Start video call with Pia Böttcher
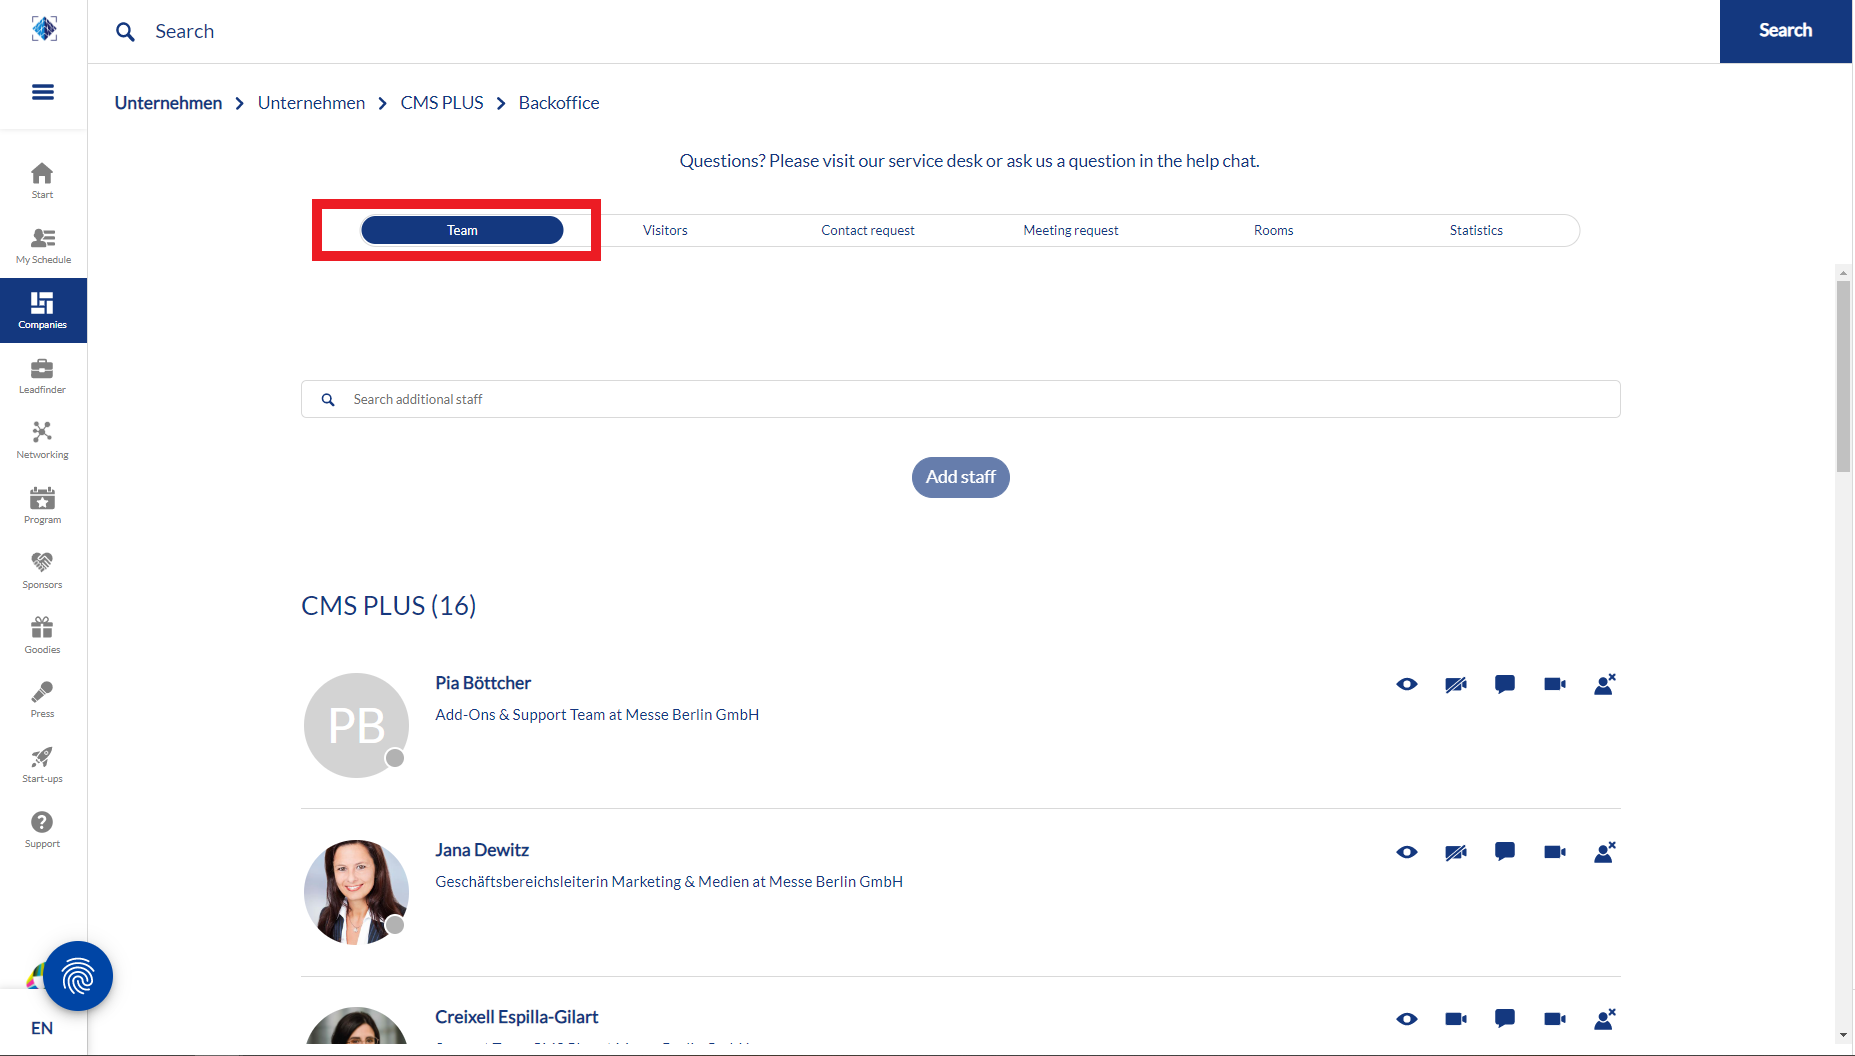Screen dimensions: 1855x1056 pos(1555,685)
